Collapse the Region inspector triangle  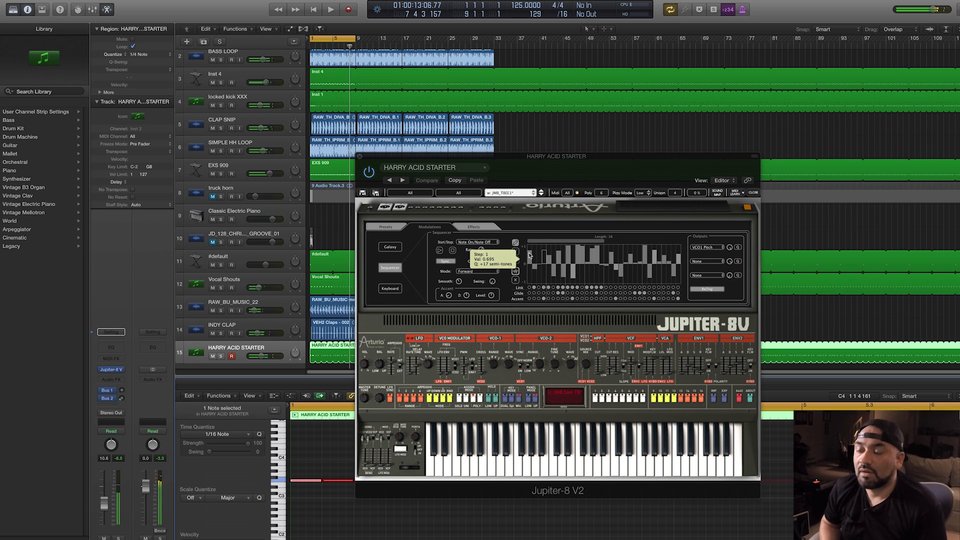click(x=96, y=29)
